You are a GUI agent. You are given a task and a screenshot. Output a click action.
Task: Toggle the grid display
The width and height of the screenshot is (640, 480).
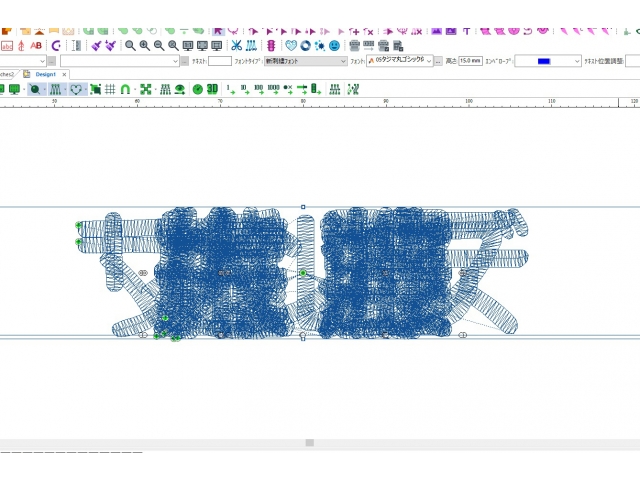[110, 89]
